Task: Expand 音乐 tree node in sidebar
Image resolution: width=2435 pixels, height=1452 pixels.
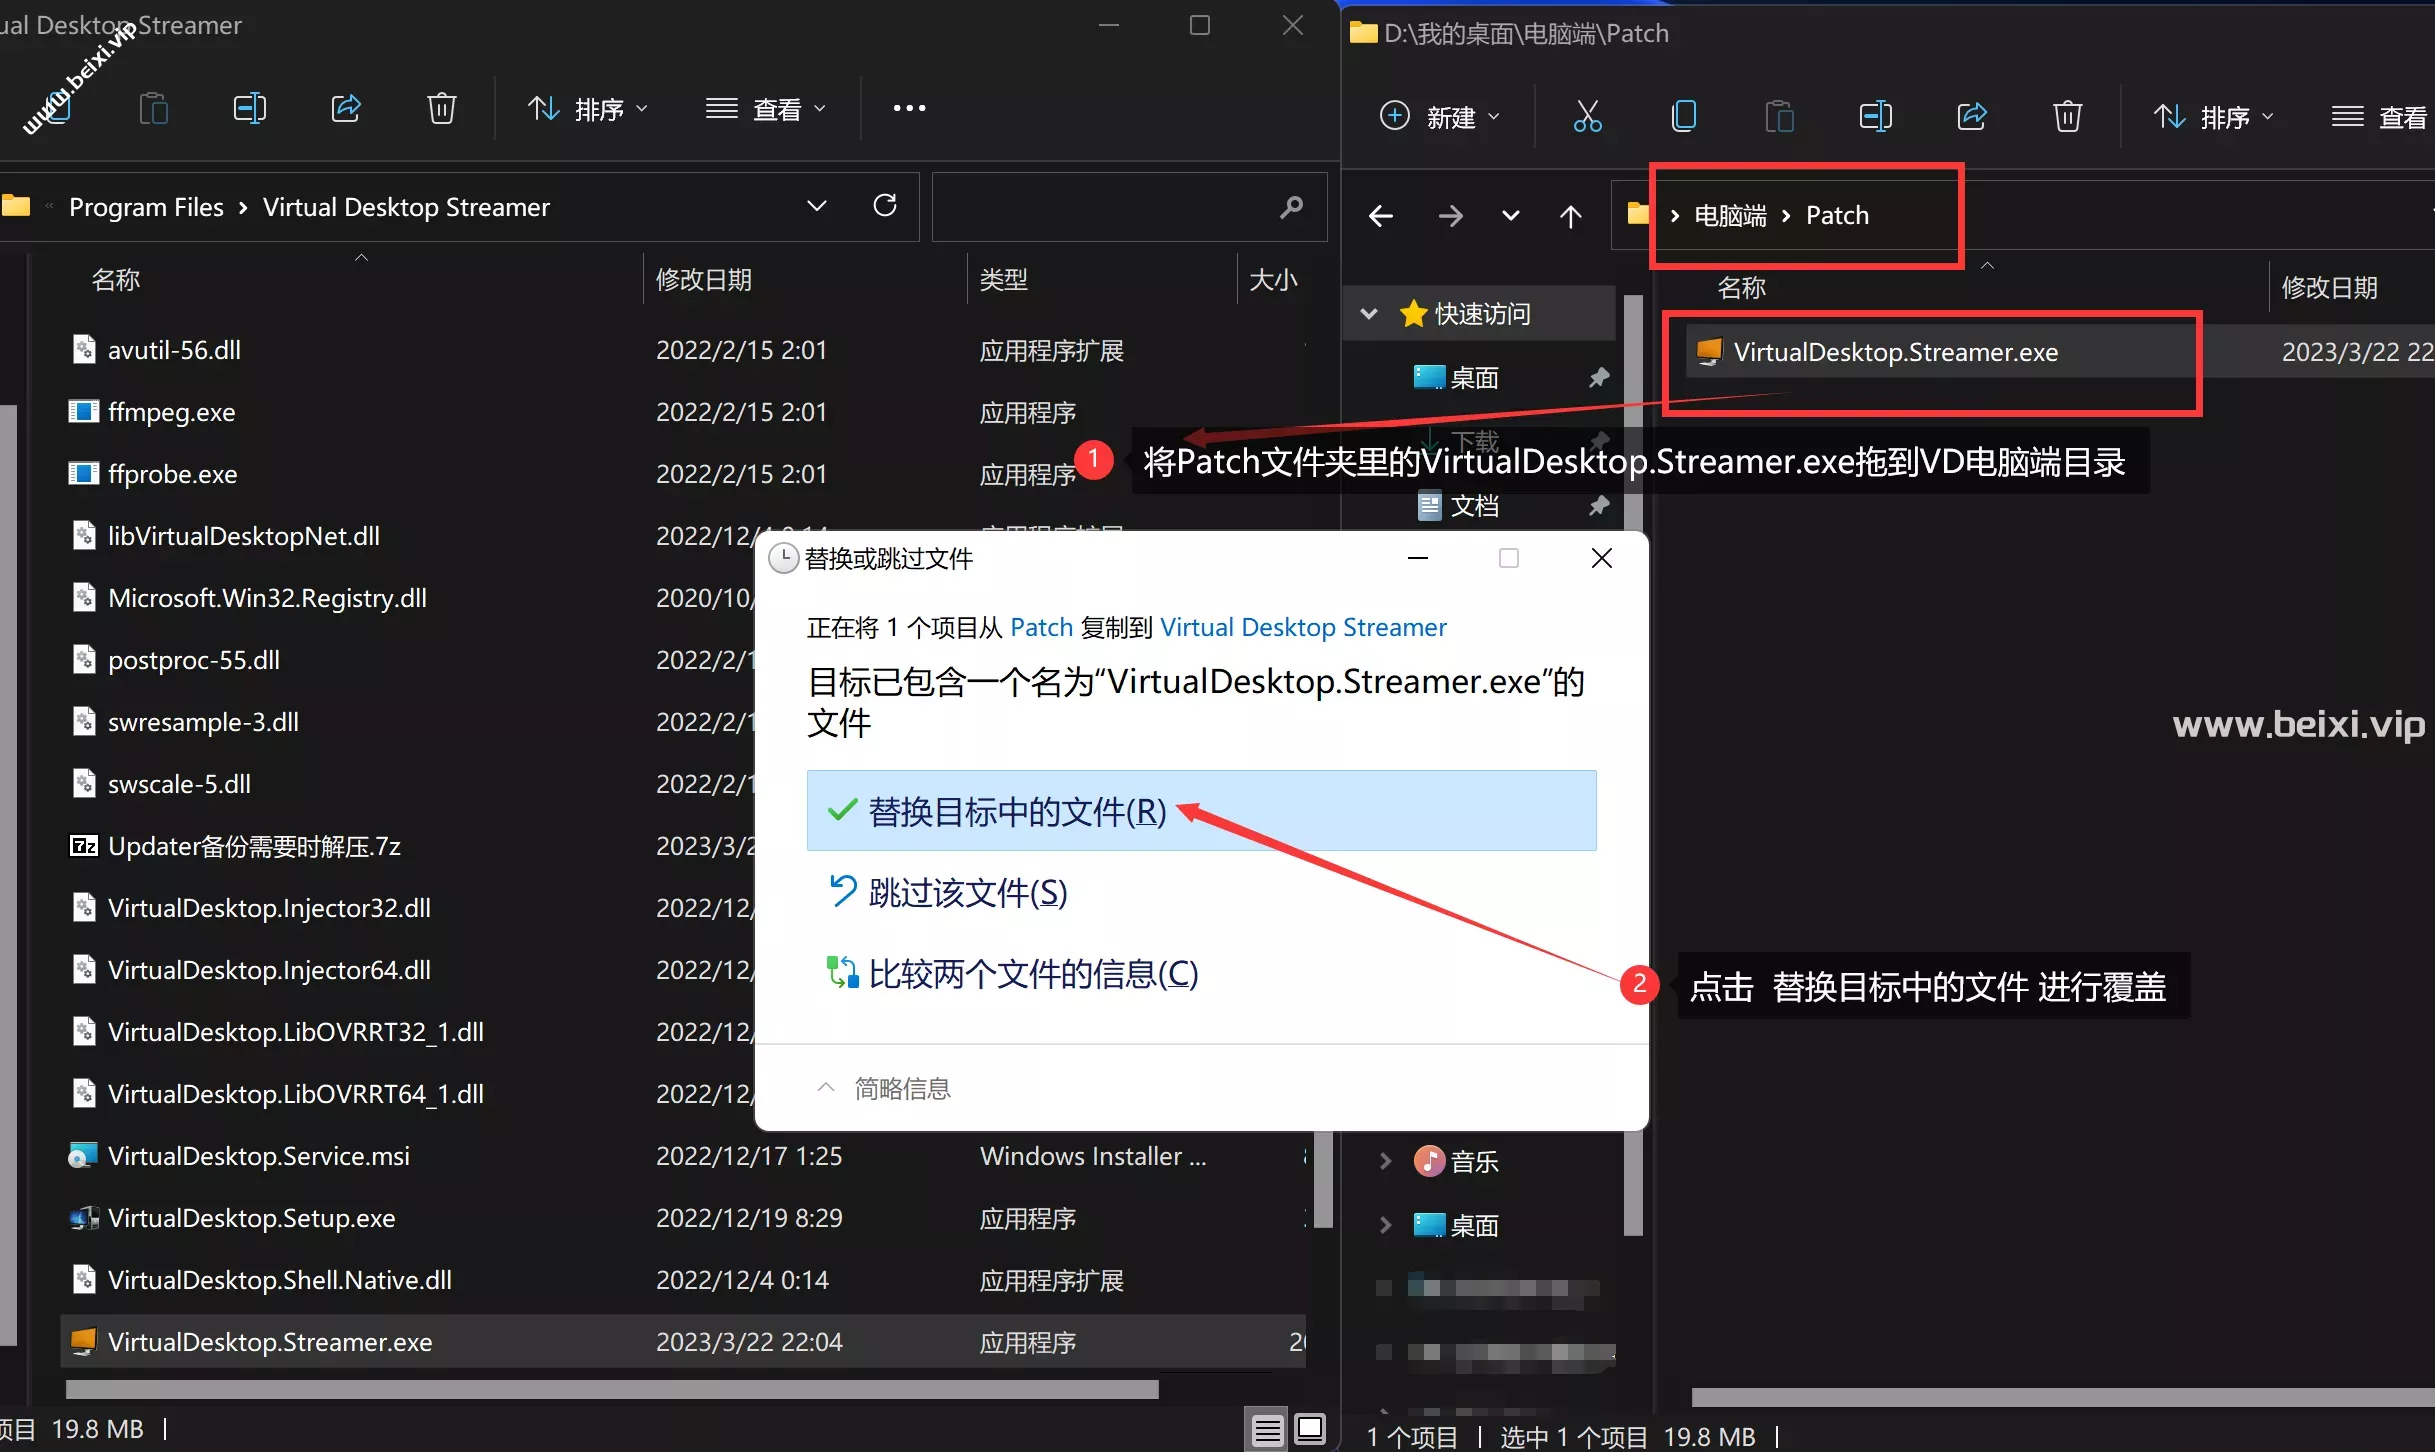Action: click(x=1385, y=1161)
